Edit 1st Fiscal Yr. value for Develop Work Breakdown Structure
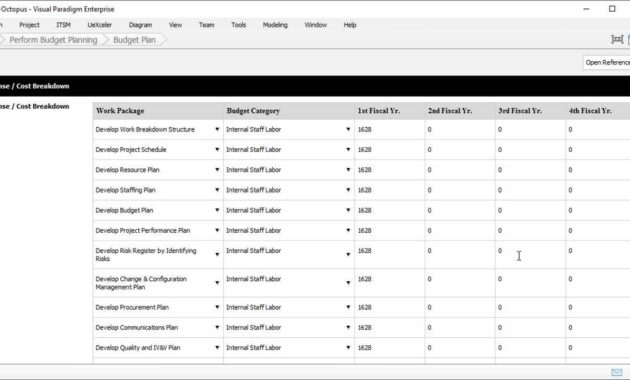Screen dimensions: 630x380 pos(390,129)
